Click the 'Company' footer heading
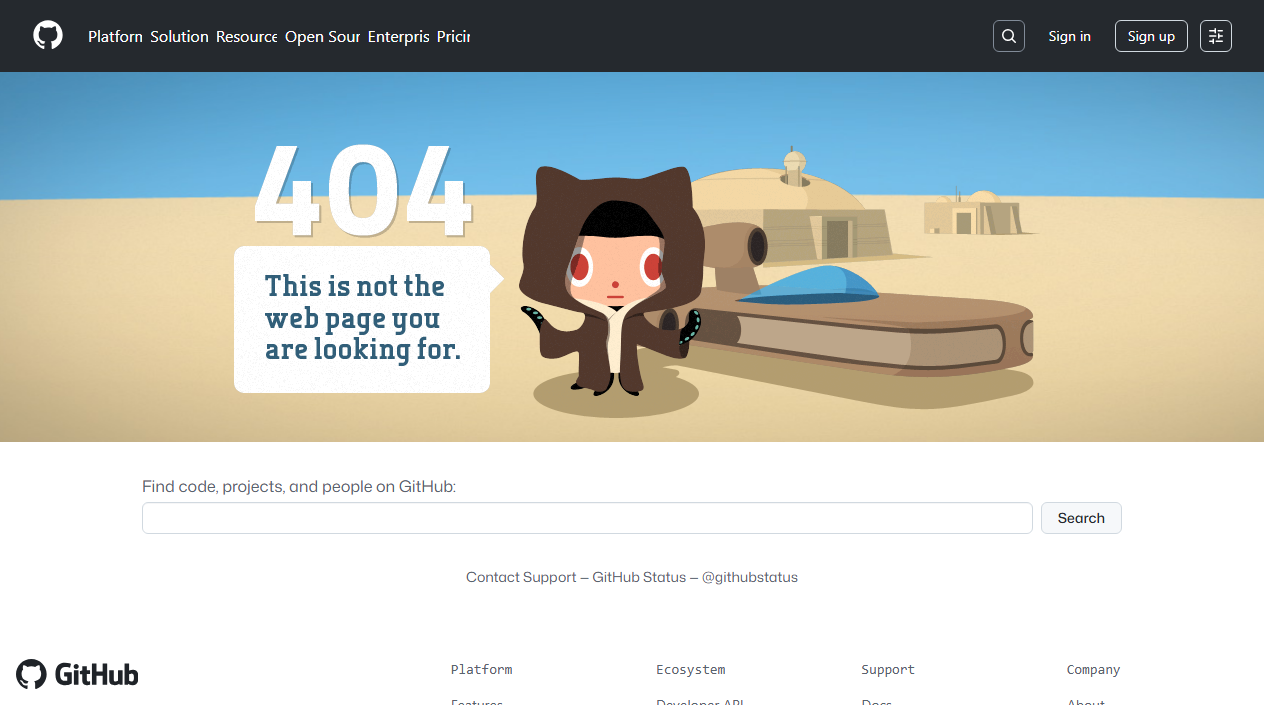 1093,669
